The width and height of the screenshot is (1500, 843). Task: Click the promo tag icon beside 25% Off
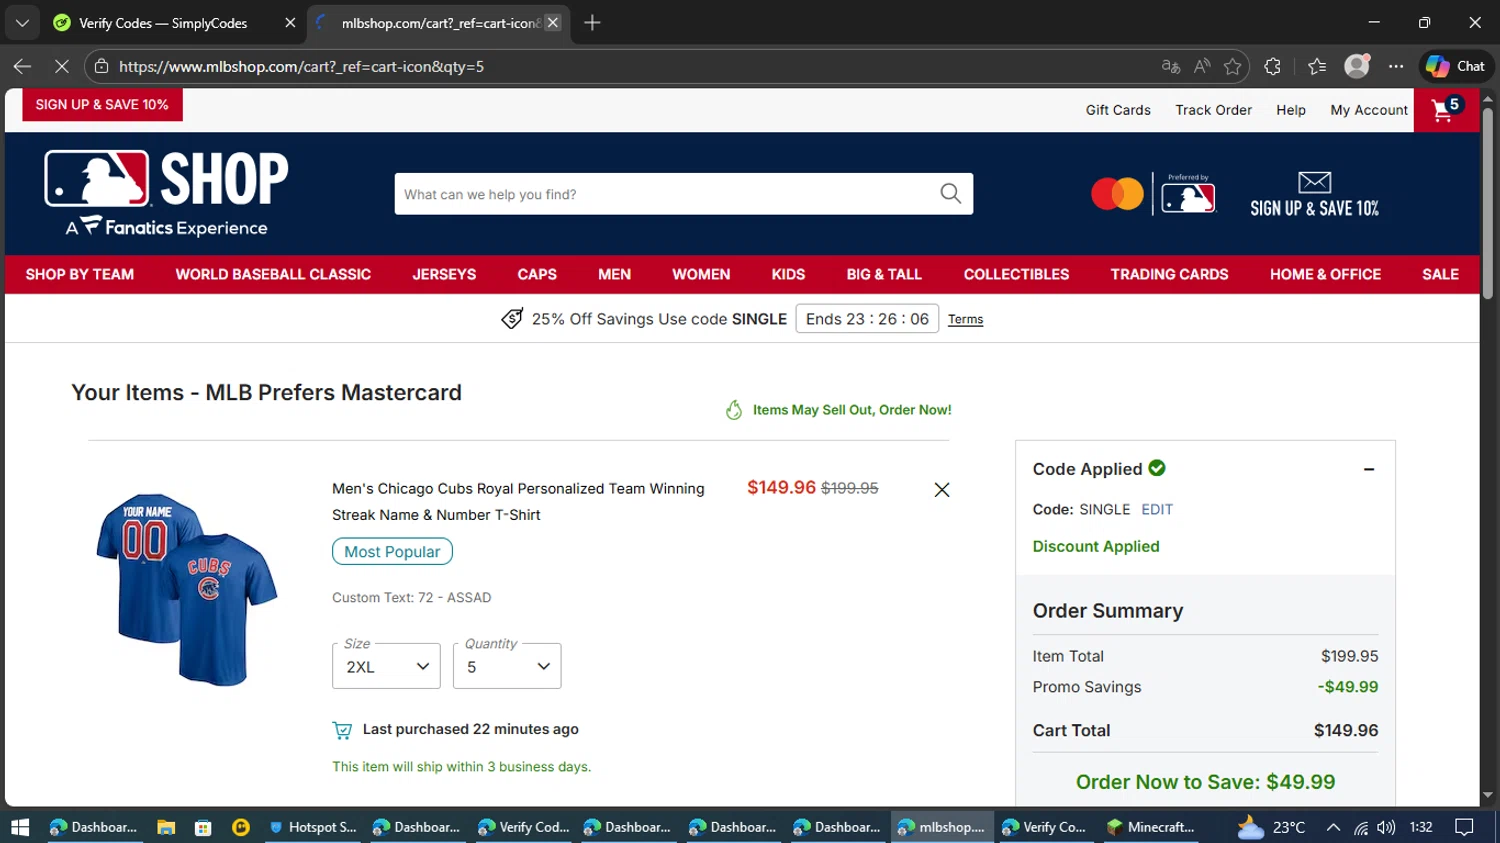point(512,319)
